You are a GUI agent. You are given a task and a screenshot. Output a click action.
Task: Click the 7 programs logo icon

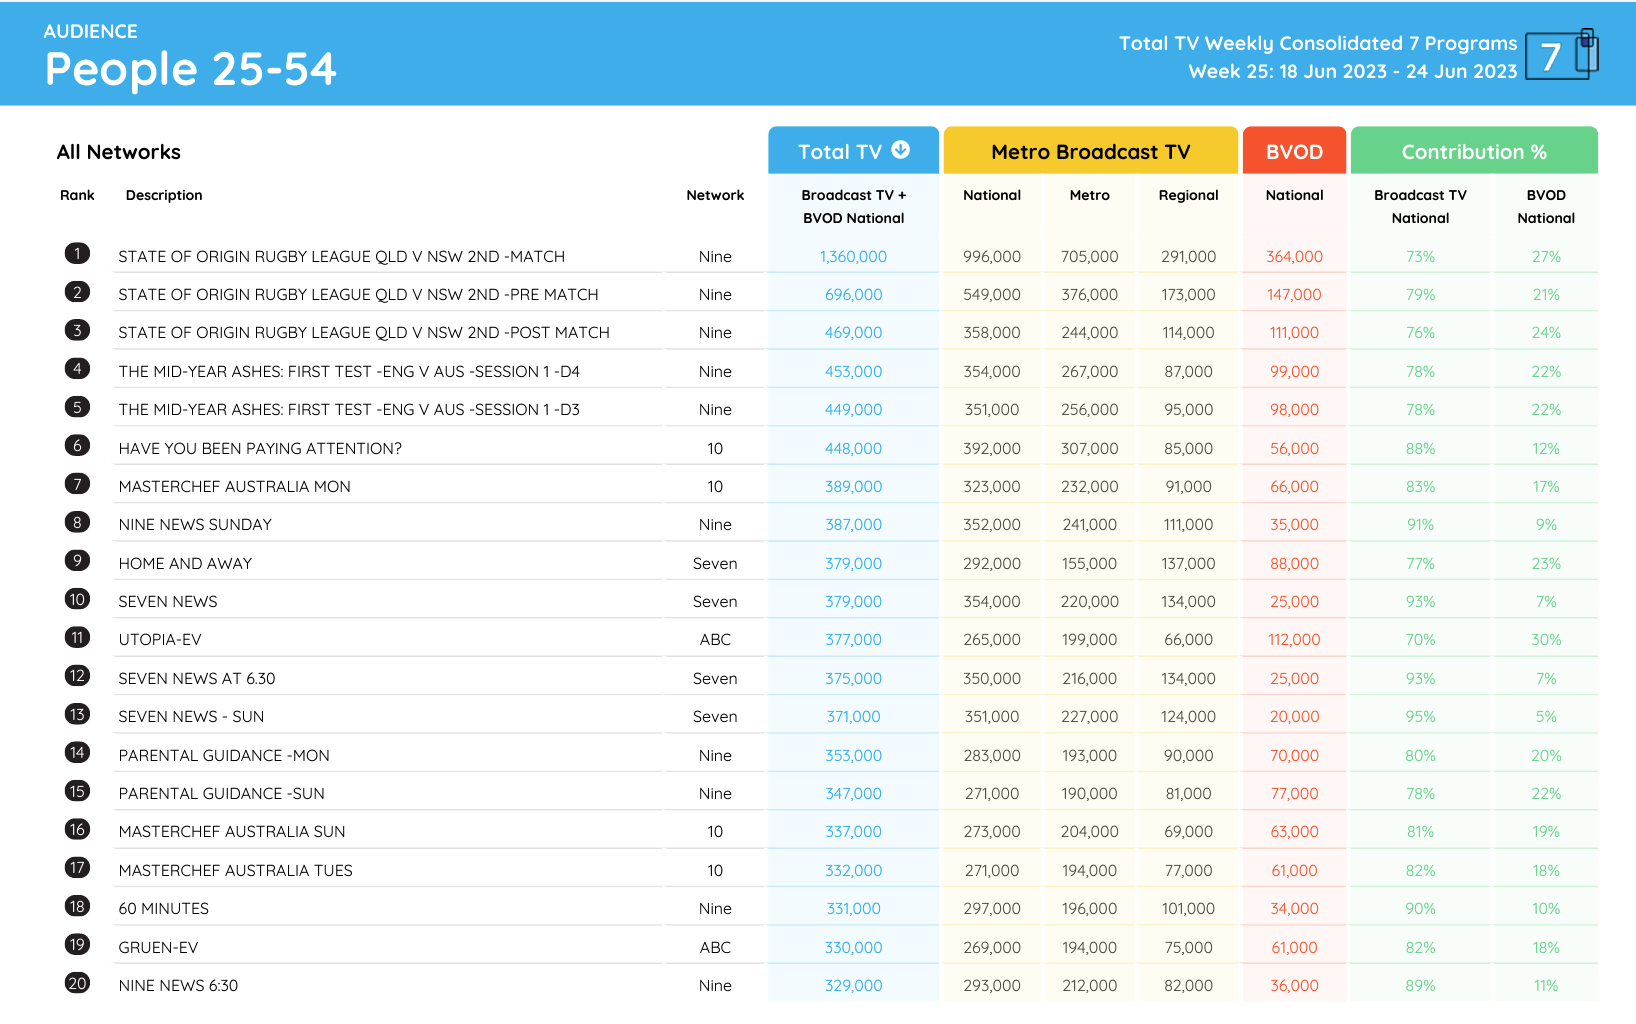pyautogui.click(x=1561, y=55)
